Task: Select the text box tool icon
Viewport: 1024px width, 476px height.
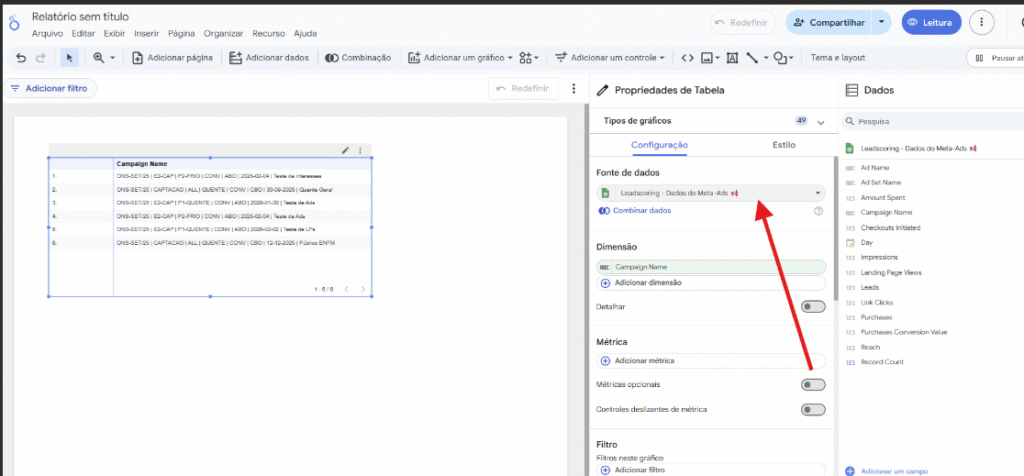Action: [733, 58]
